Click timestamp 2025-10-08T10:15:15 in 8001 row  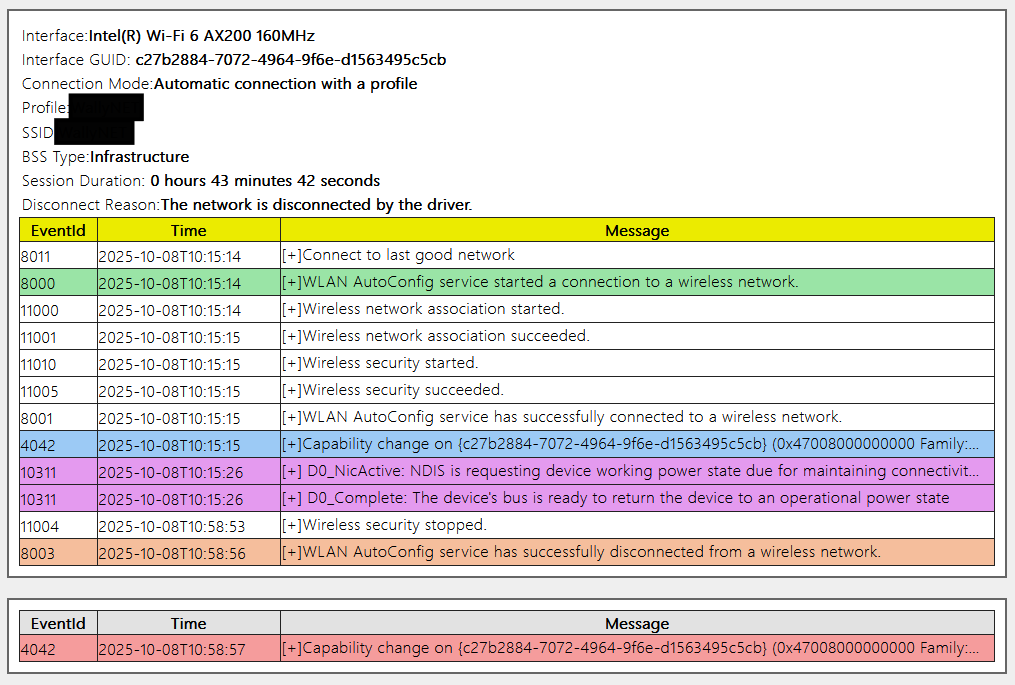[170, 418]
